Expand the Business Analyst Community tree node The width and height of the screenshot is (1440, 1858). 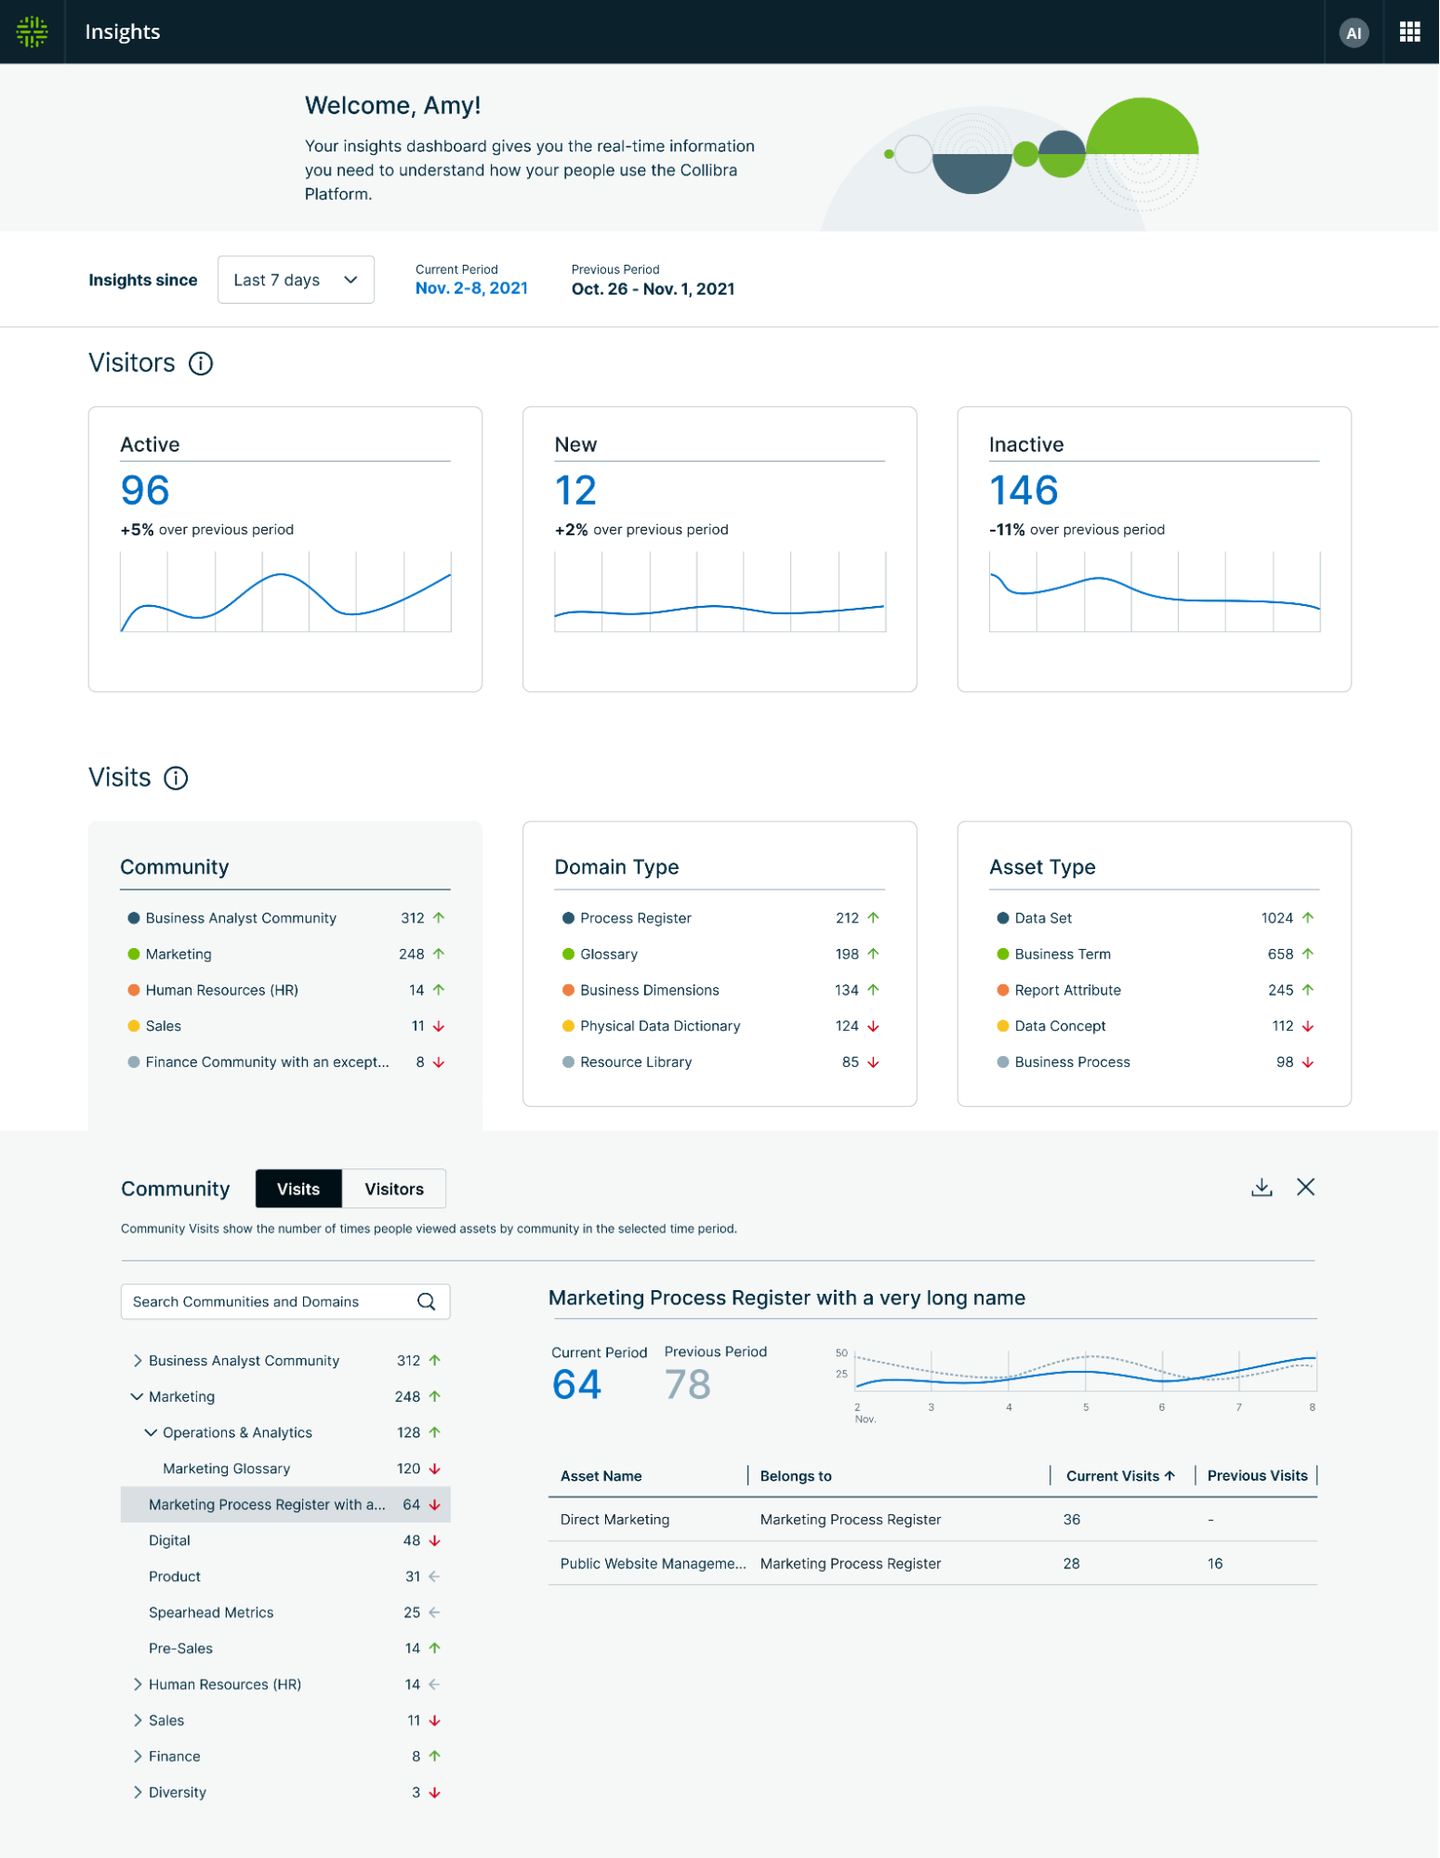click(137, 1361)
